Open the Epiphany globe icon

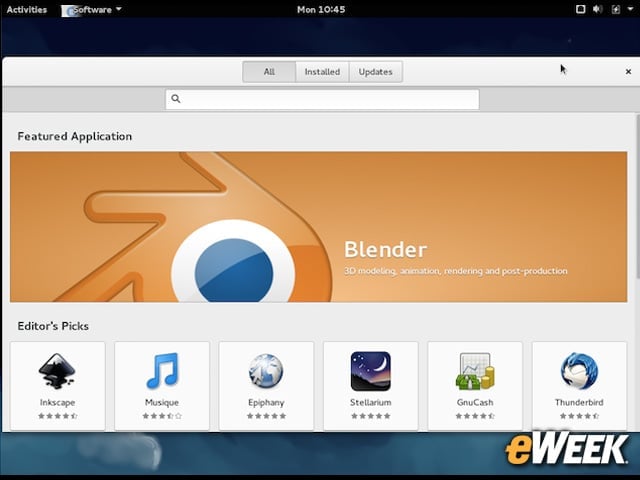click(x=266, y=371)
